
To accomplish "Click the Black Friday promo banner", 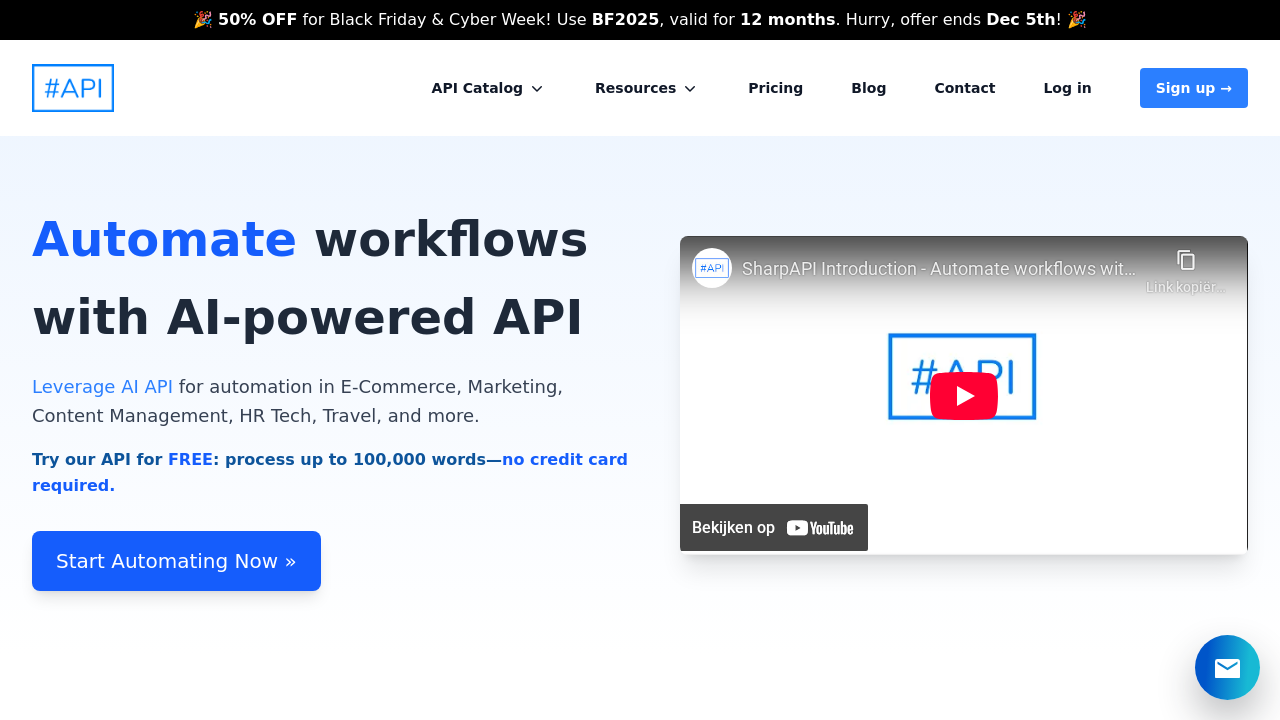I will (x=640, y=20).
